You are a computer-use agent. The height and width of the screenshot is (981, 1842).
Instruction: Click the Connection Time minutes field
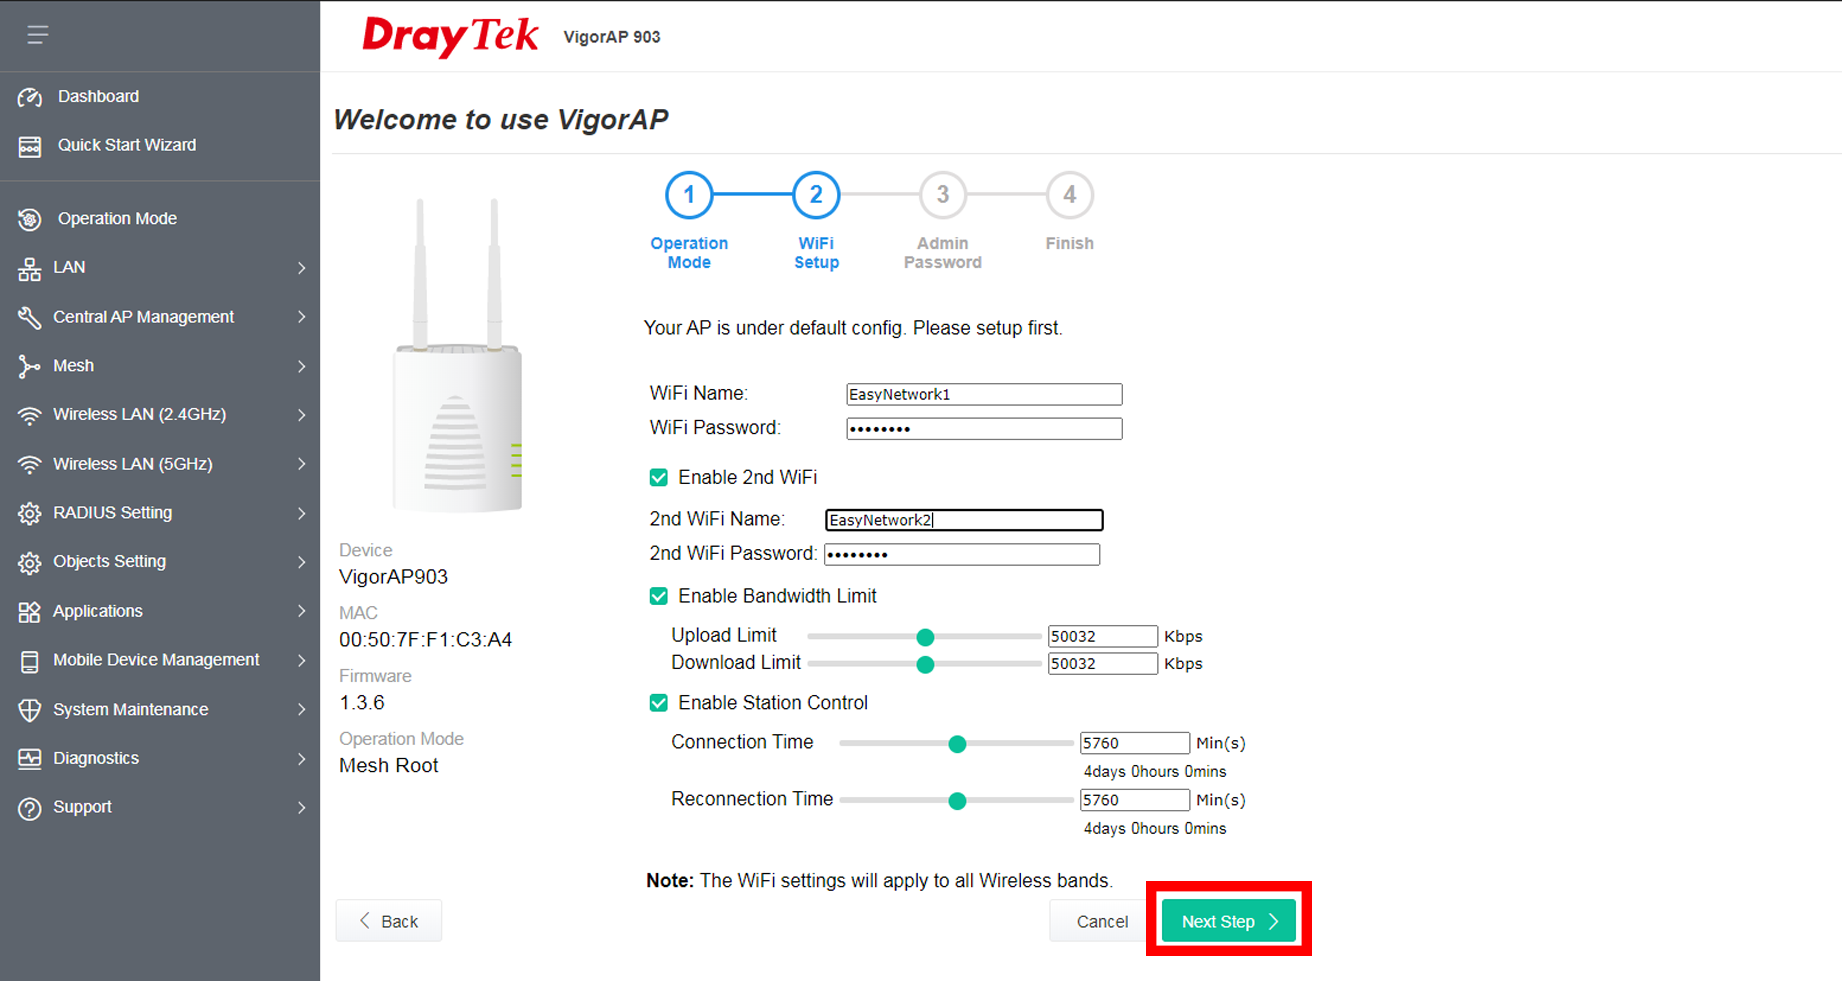click(1135, 743)
